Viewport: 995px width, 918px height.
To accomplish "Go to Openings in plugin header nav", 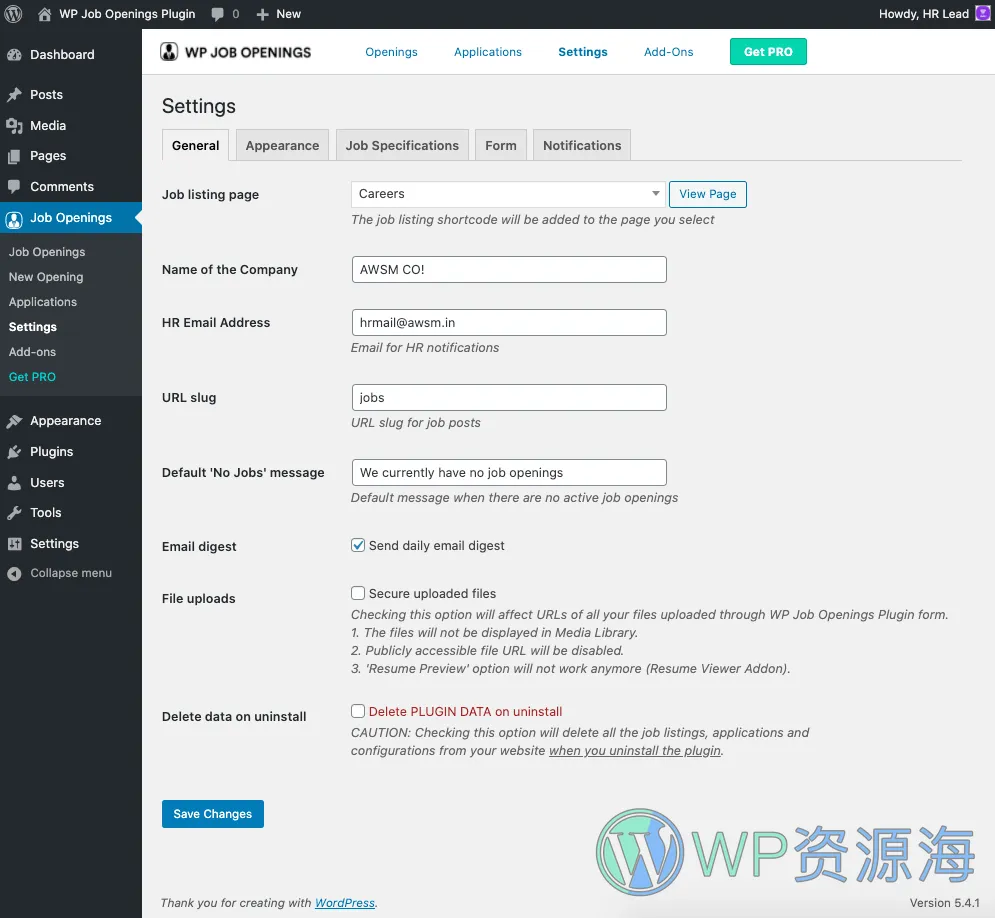I will [392, 52].
